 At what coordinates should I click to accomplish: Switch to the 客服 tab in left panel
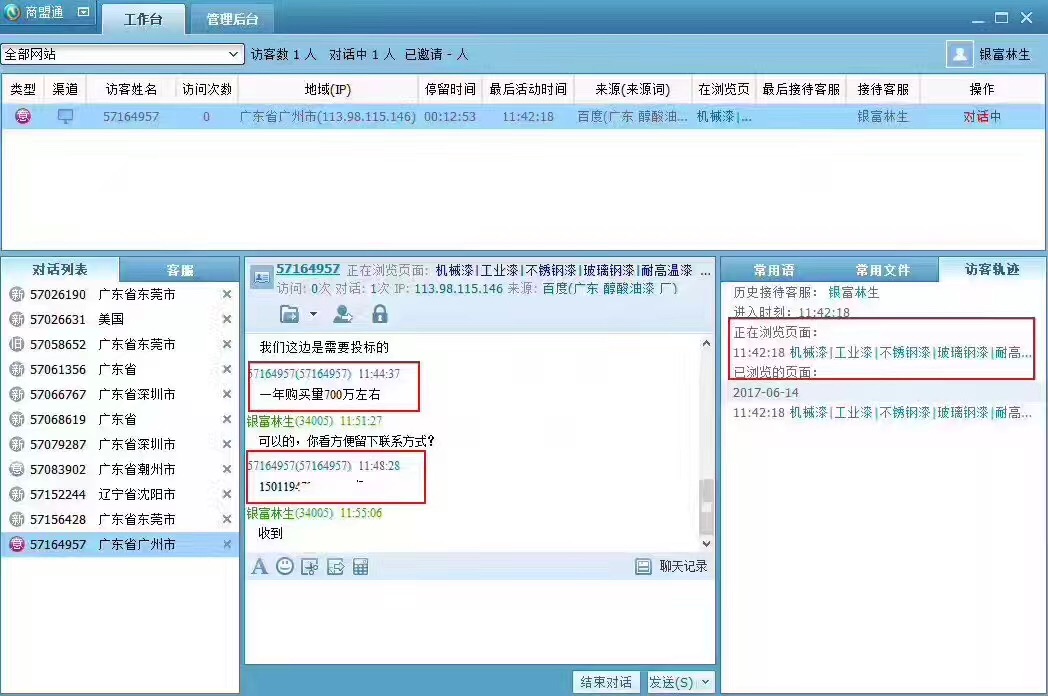pos(178,268)
